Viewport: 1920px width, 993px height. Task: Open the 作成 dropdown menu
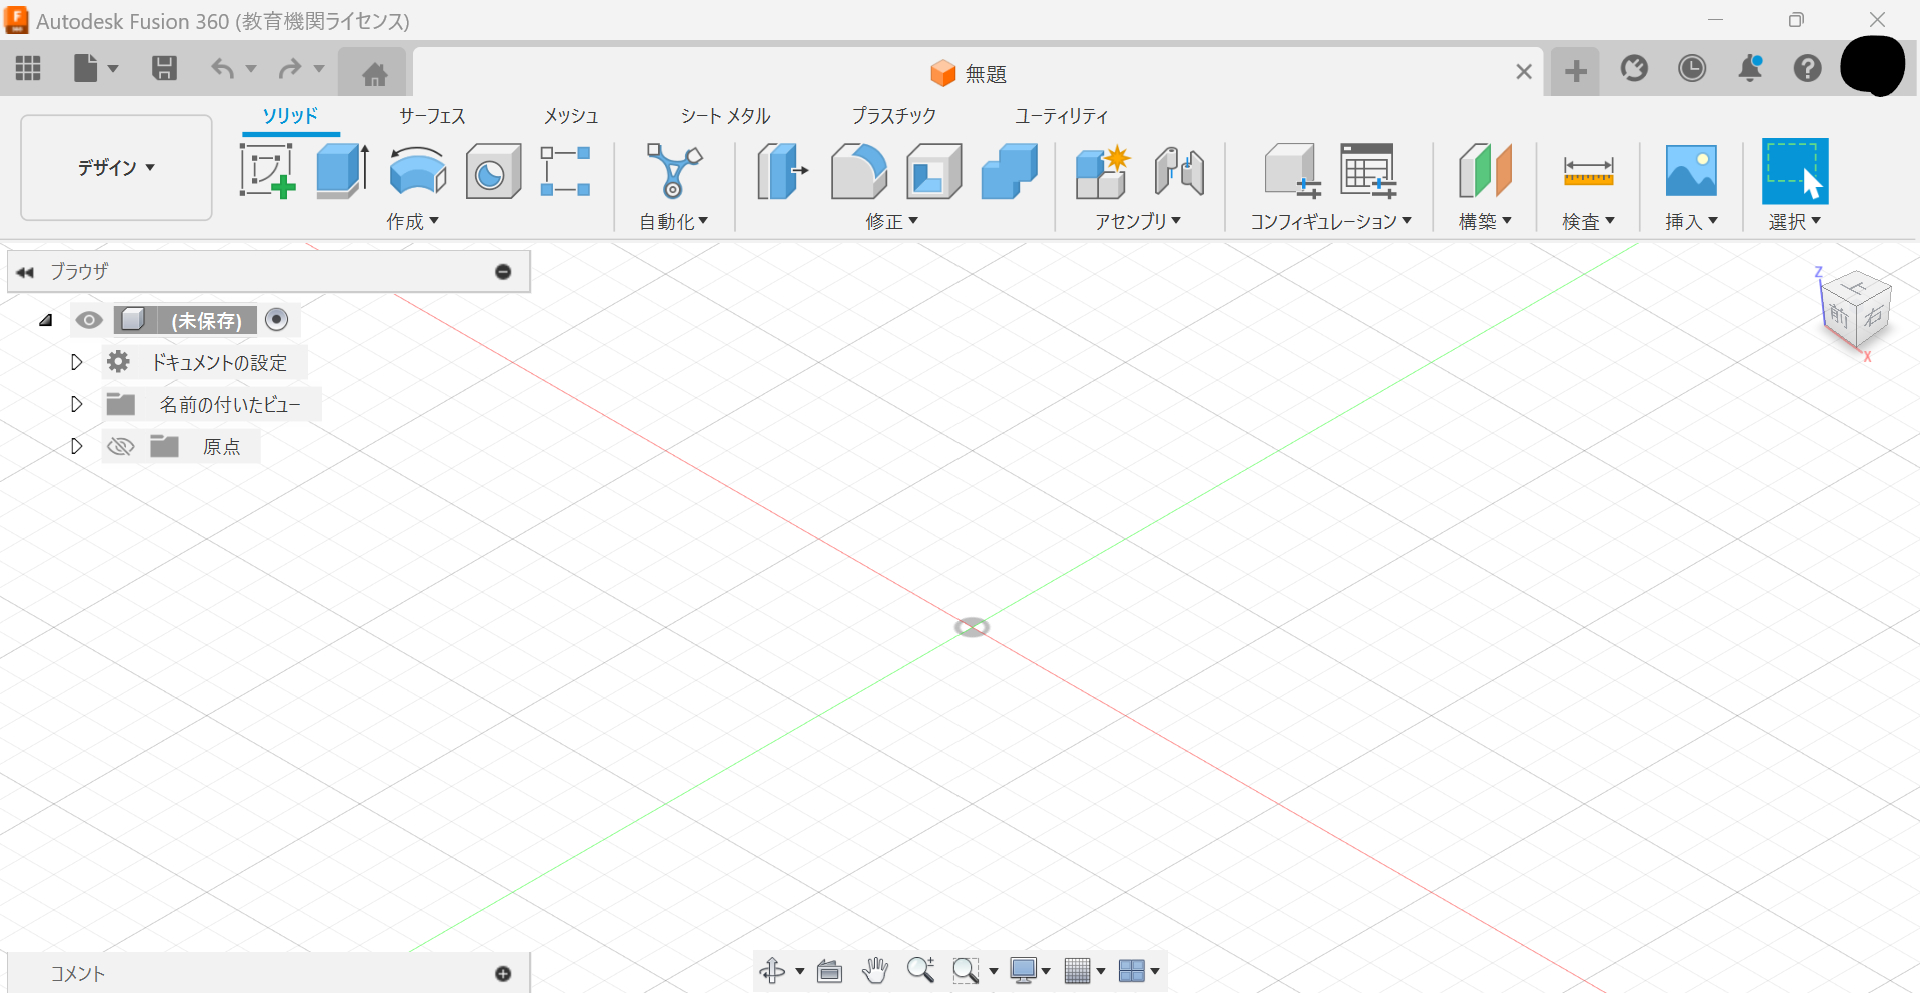(x=413, y=221)
